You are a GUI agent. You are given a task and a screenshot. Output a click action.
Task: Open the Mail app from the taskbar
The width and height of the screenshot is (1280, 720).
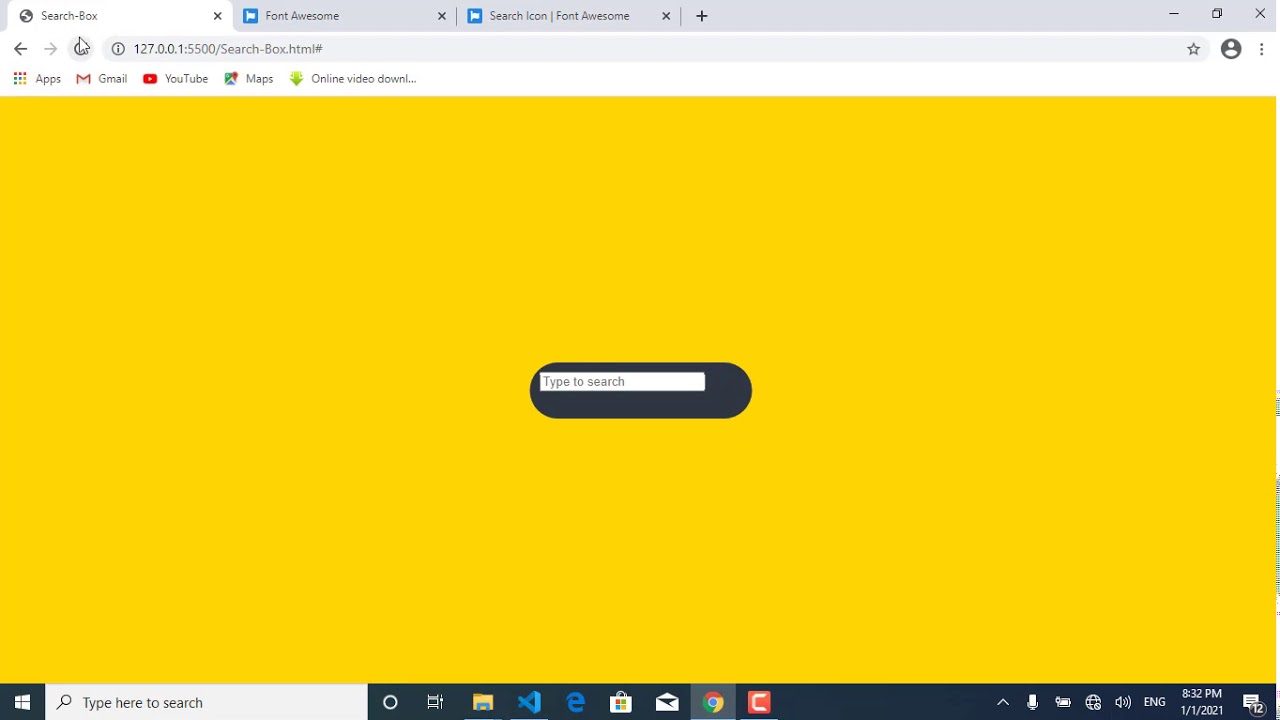[x=667, y=702]
